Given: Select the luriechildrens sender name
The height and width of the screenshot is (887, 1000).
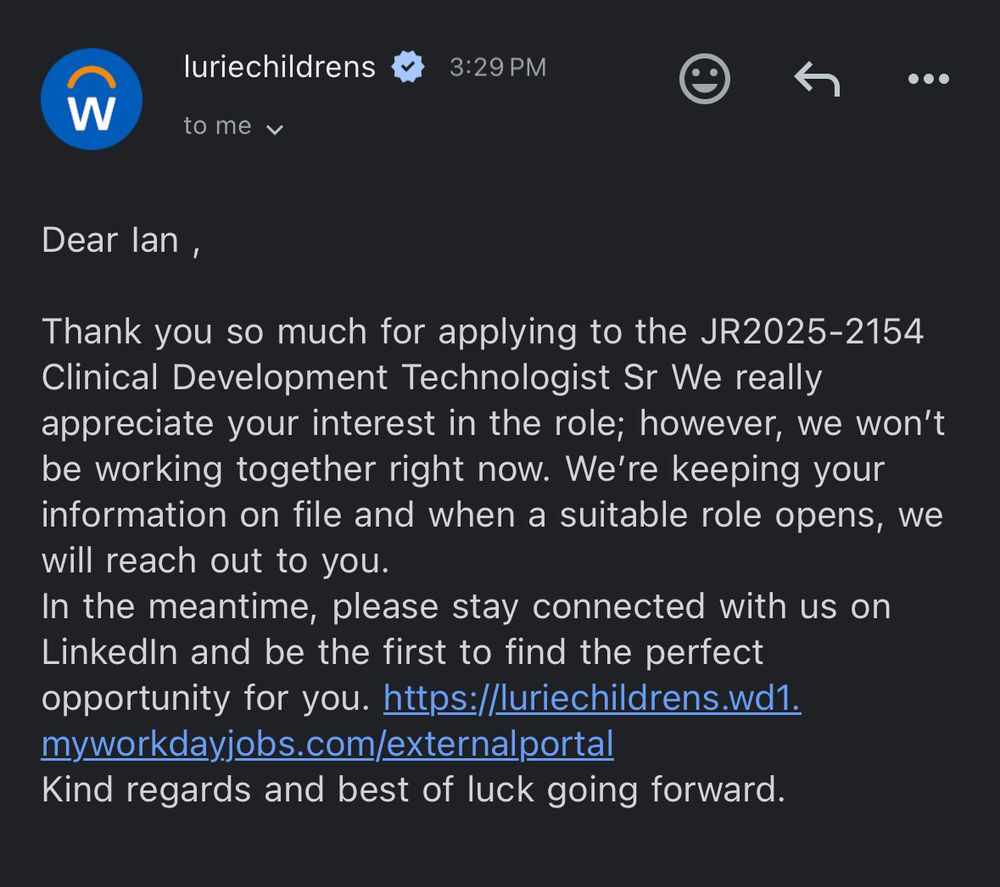Looking at the screenshot, I should 279,66.
